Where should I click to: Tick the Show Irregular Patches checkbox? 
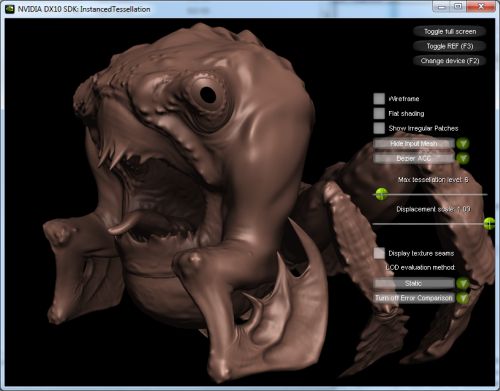[379, 128]
